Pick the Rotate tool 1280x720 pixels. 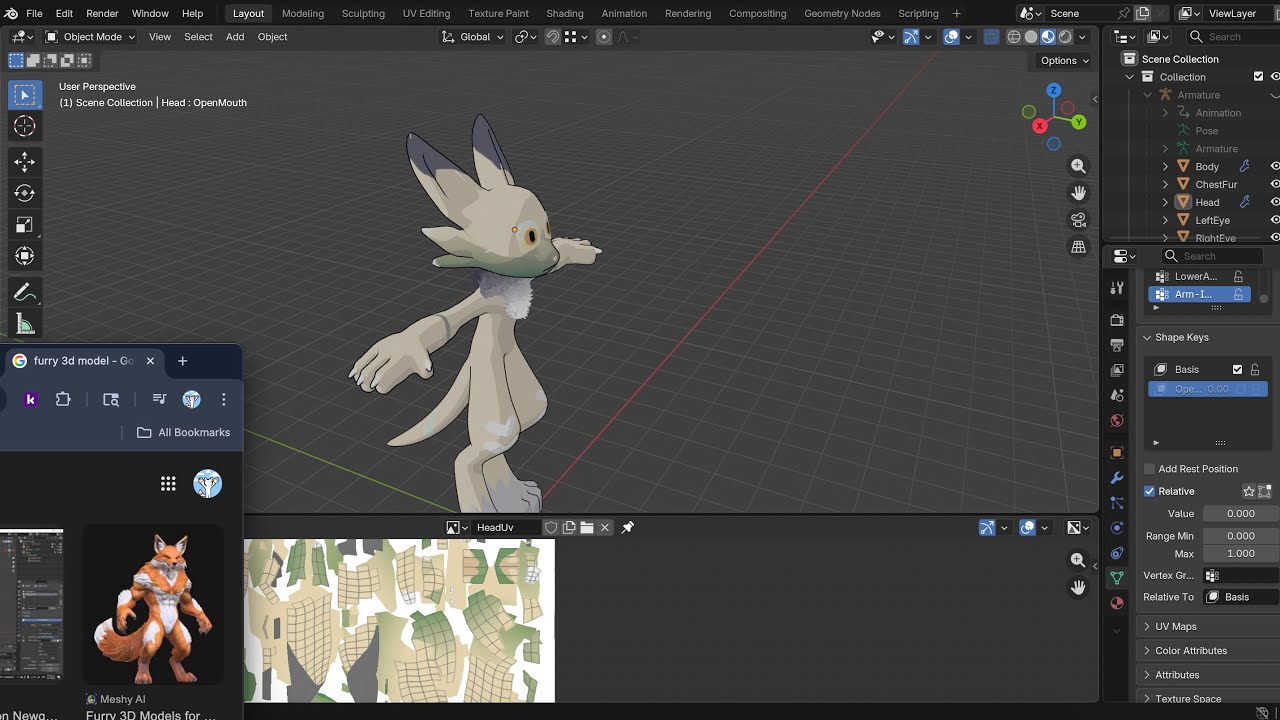point(25,193)
